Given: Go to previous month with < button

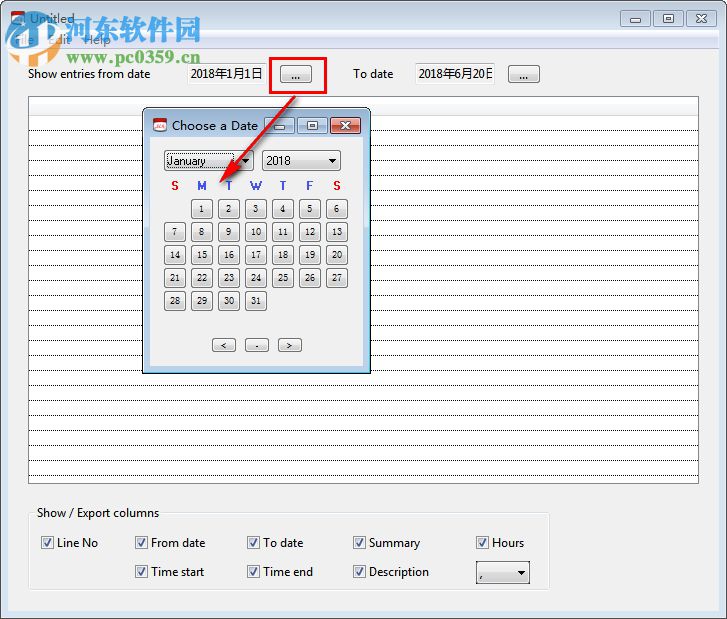Looking at the screenshot, I should (x=224, y=345).
